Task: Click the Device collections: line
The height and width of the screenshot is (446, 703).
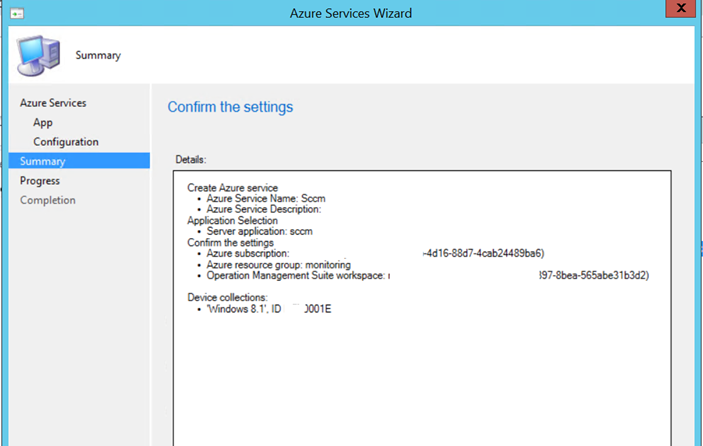Action: [x=227, y=297]
